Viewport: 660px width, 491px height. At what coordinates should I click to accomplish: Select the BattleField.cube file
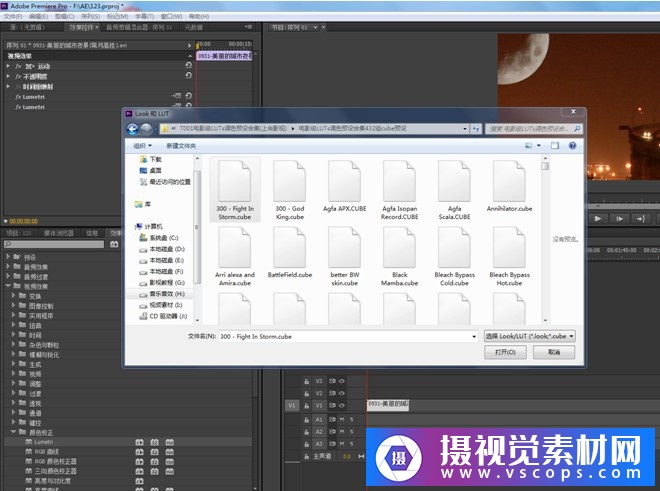(290, 247)
